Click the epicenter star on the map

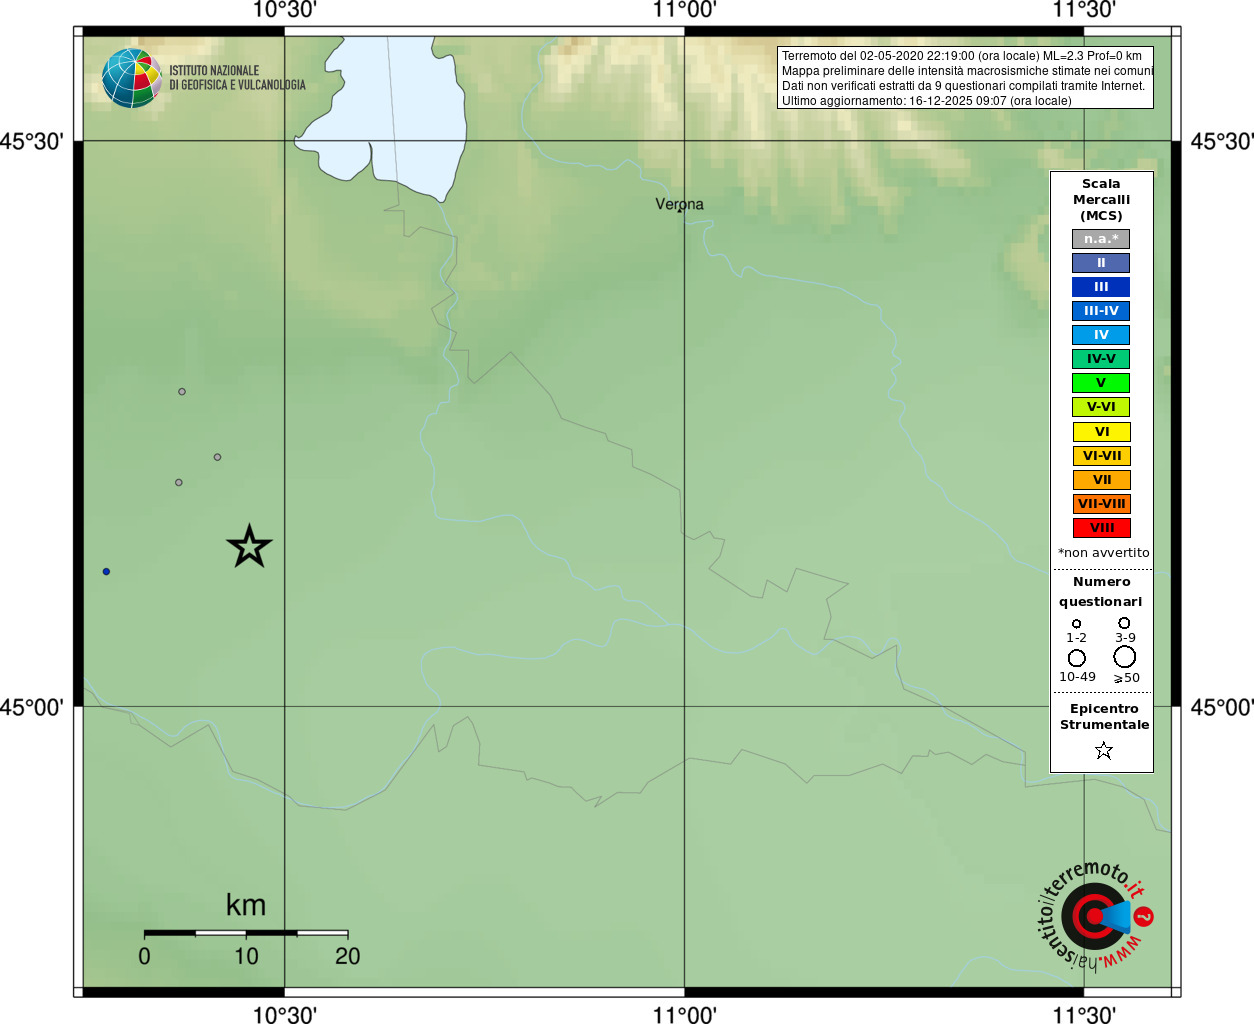(x=249, y=546)
